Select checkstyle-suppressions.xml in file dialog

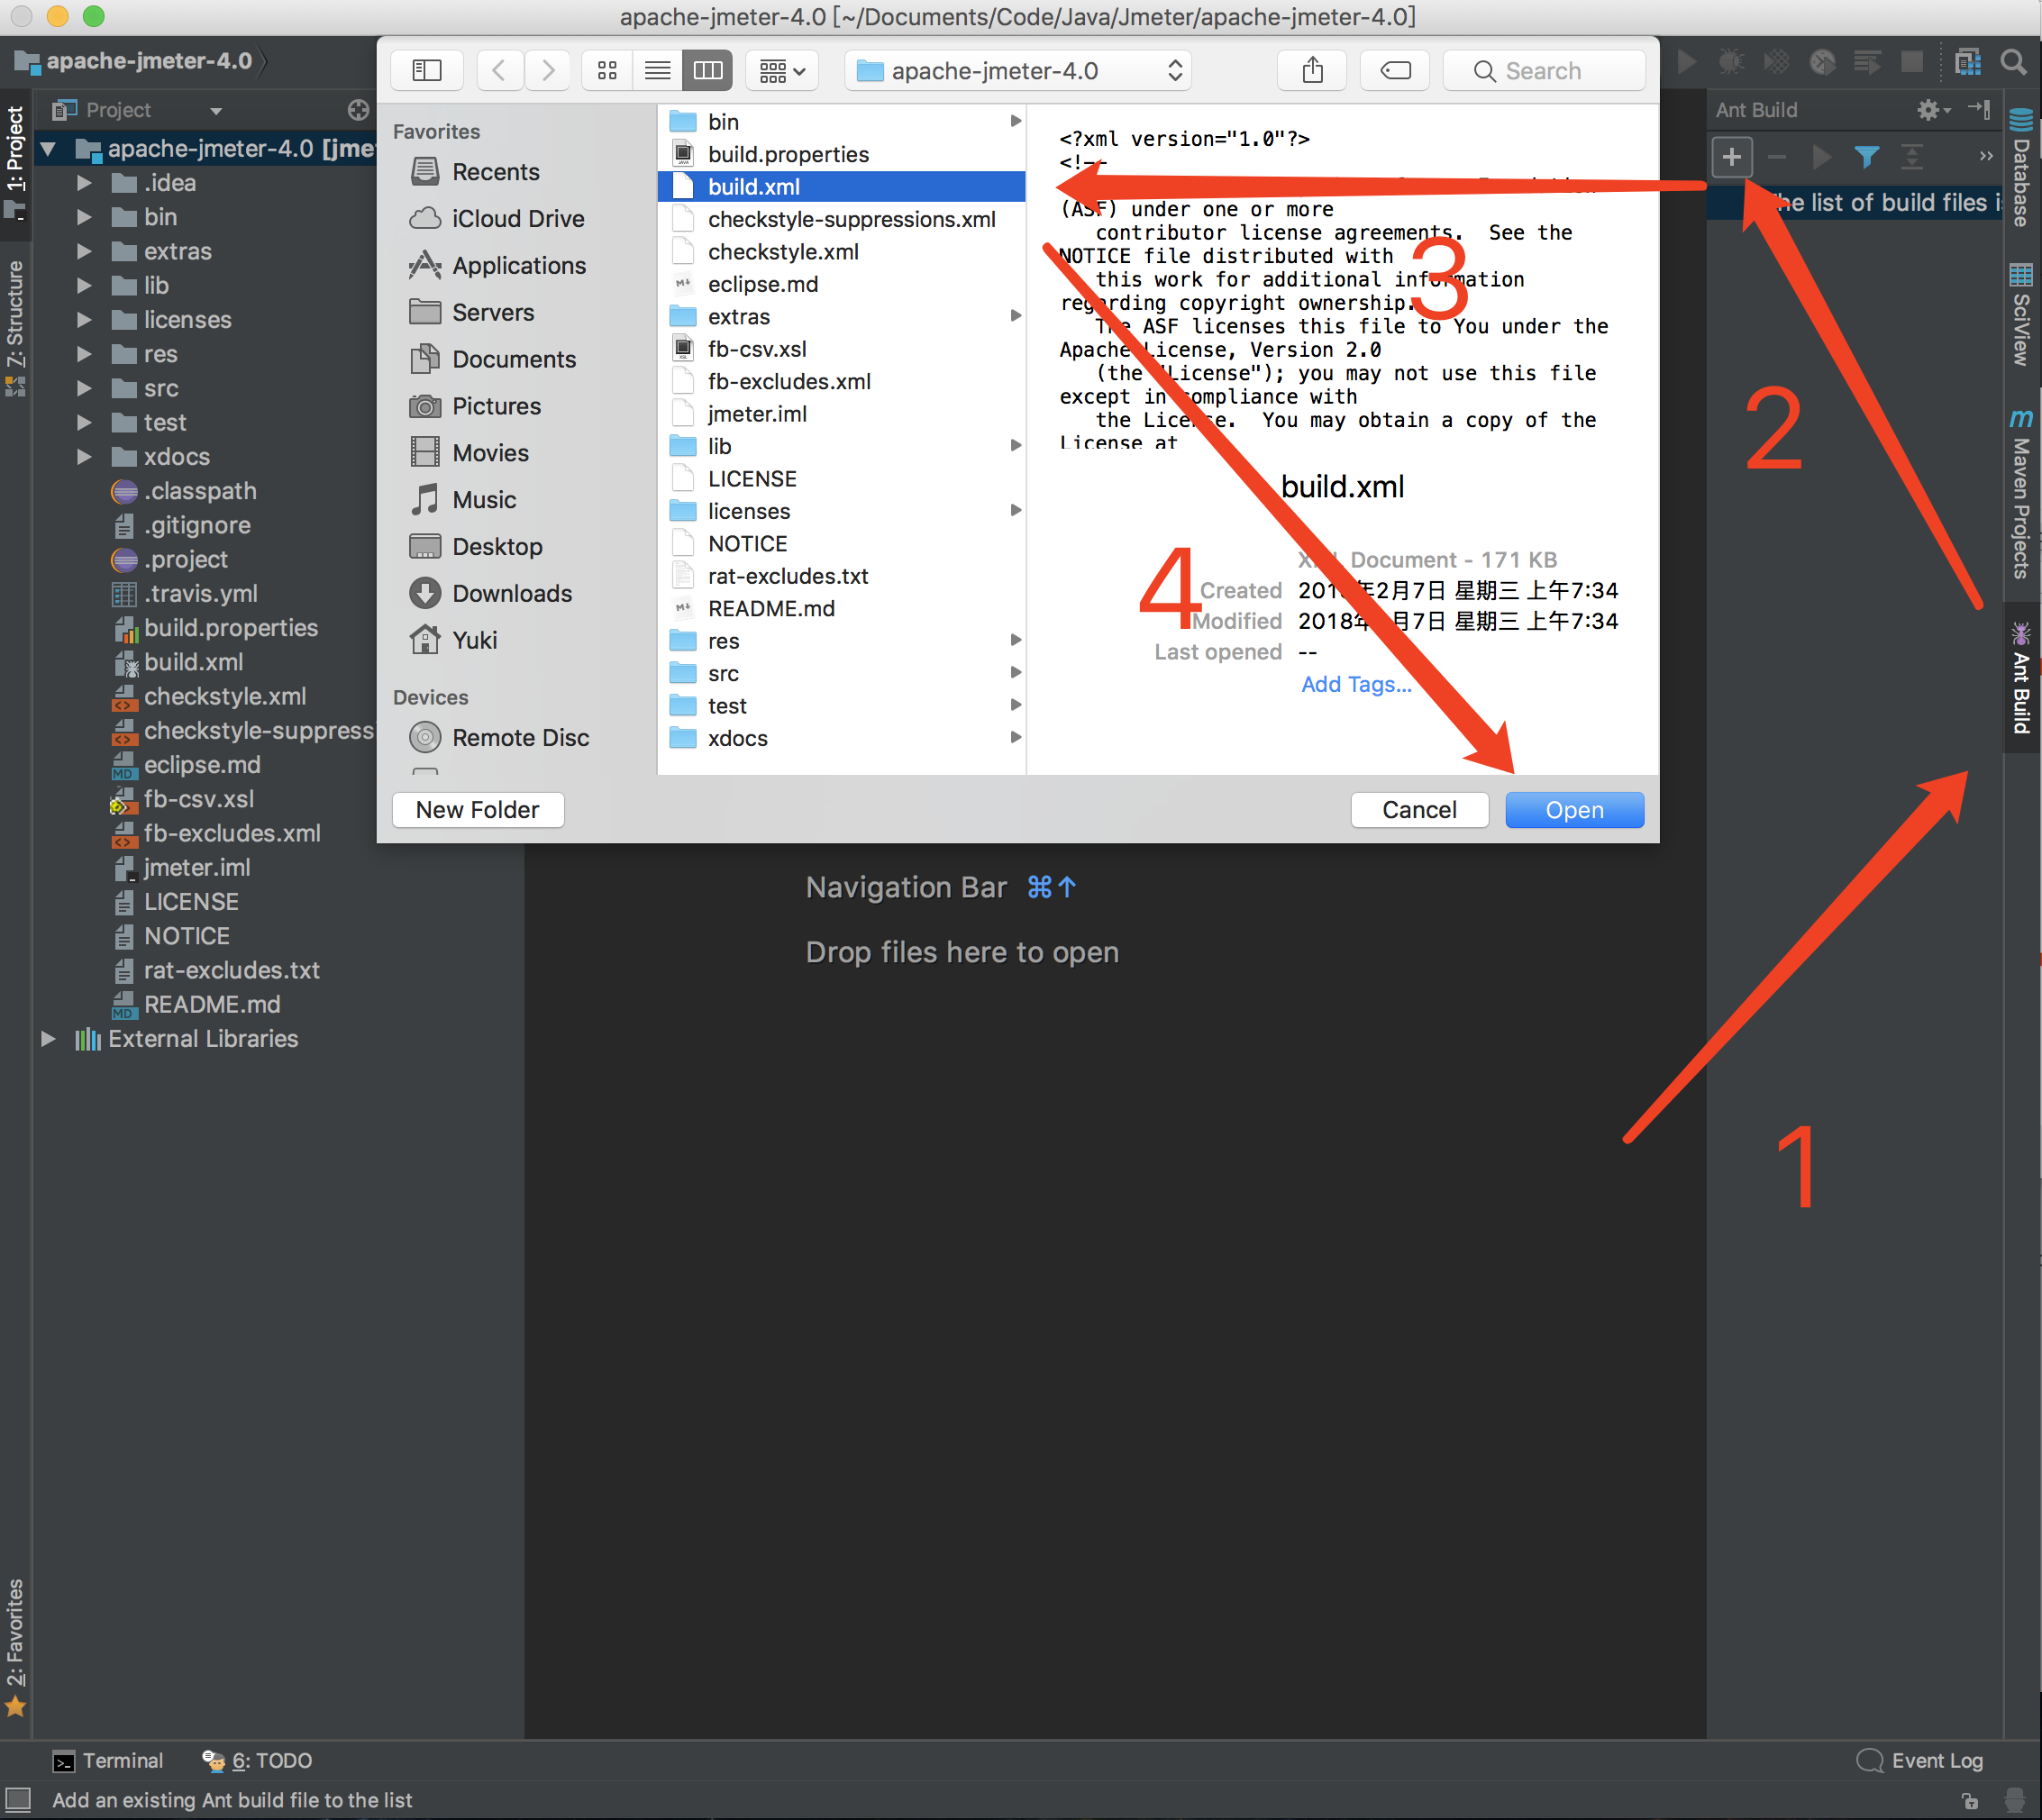[x=841, y=219]
